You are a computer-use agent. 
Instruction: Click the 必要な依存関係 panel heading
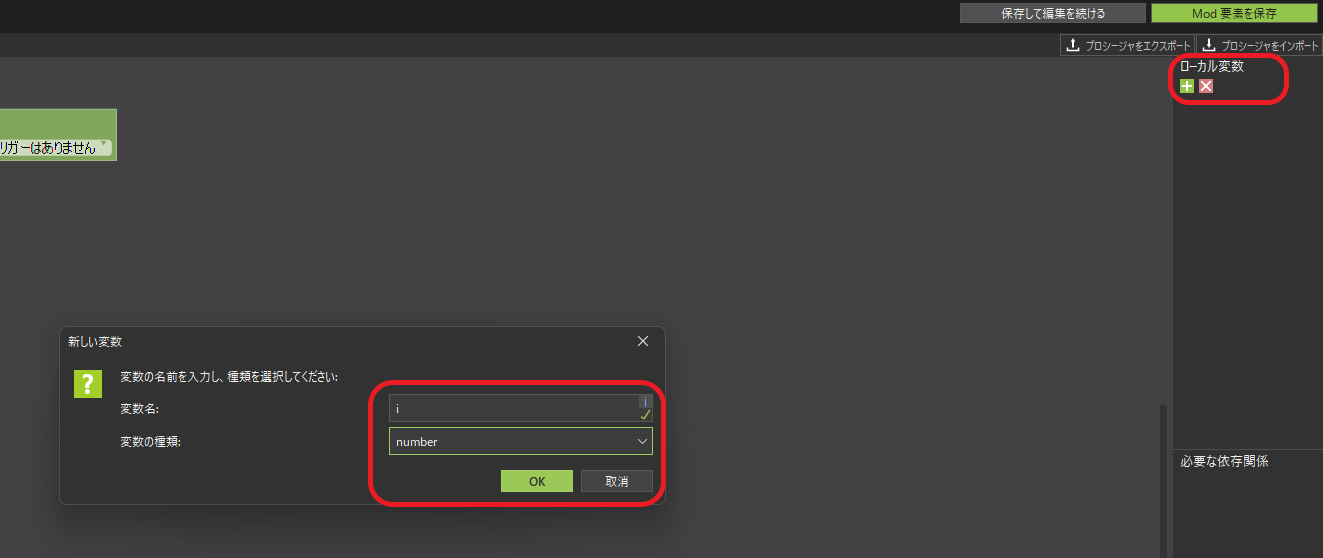pos(1224,461)
